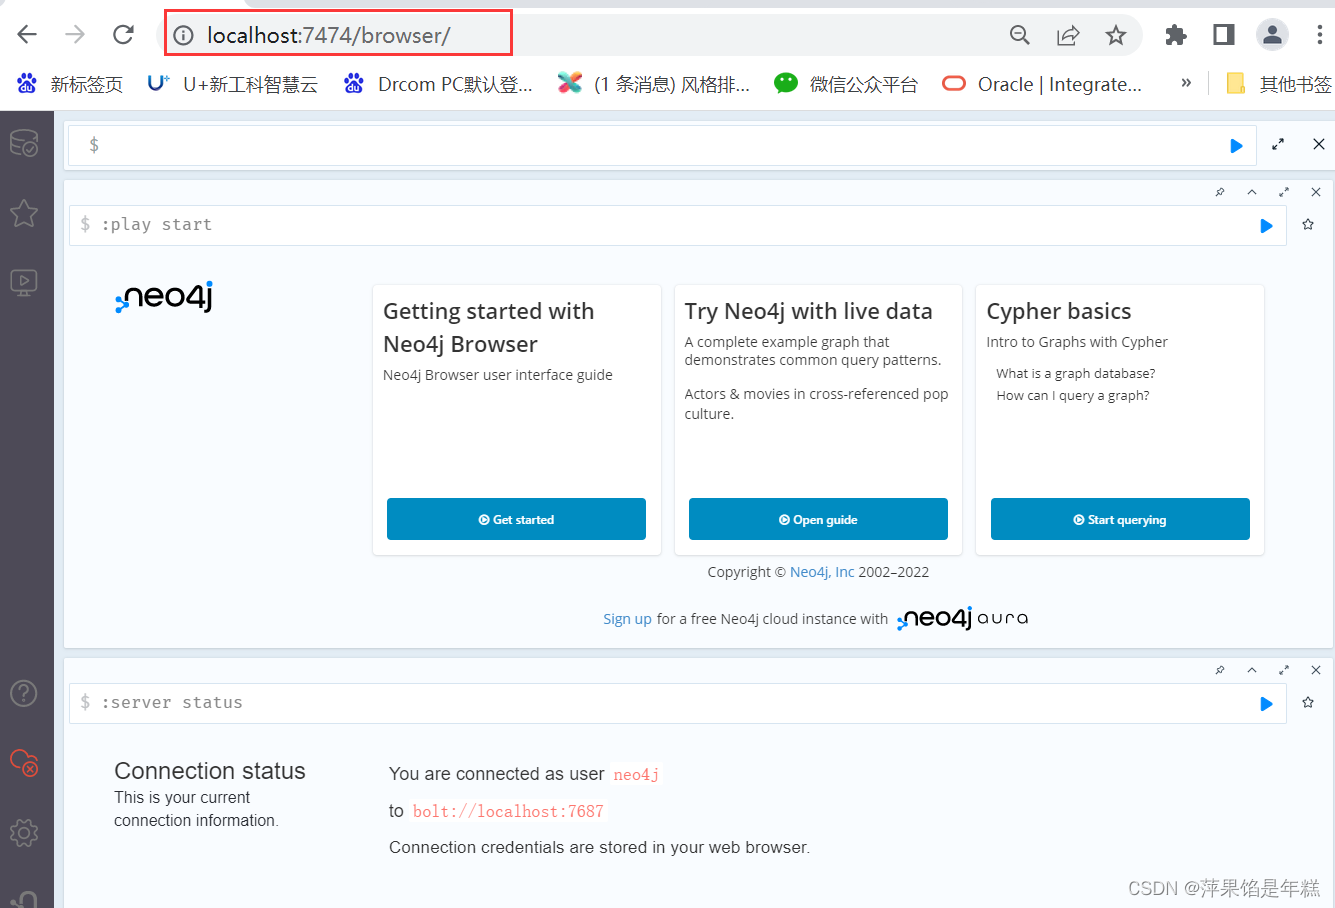Open the U+新工科智慧云 bookmark

232,84
